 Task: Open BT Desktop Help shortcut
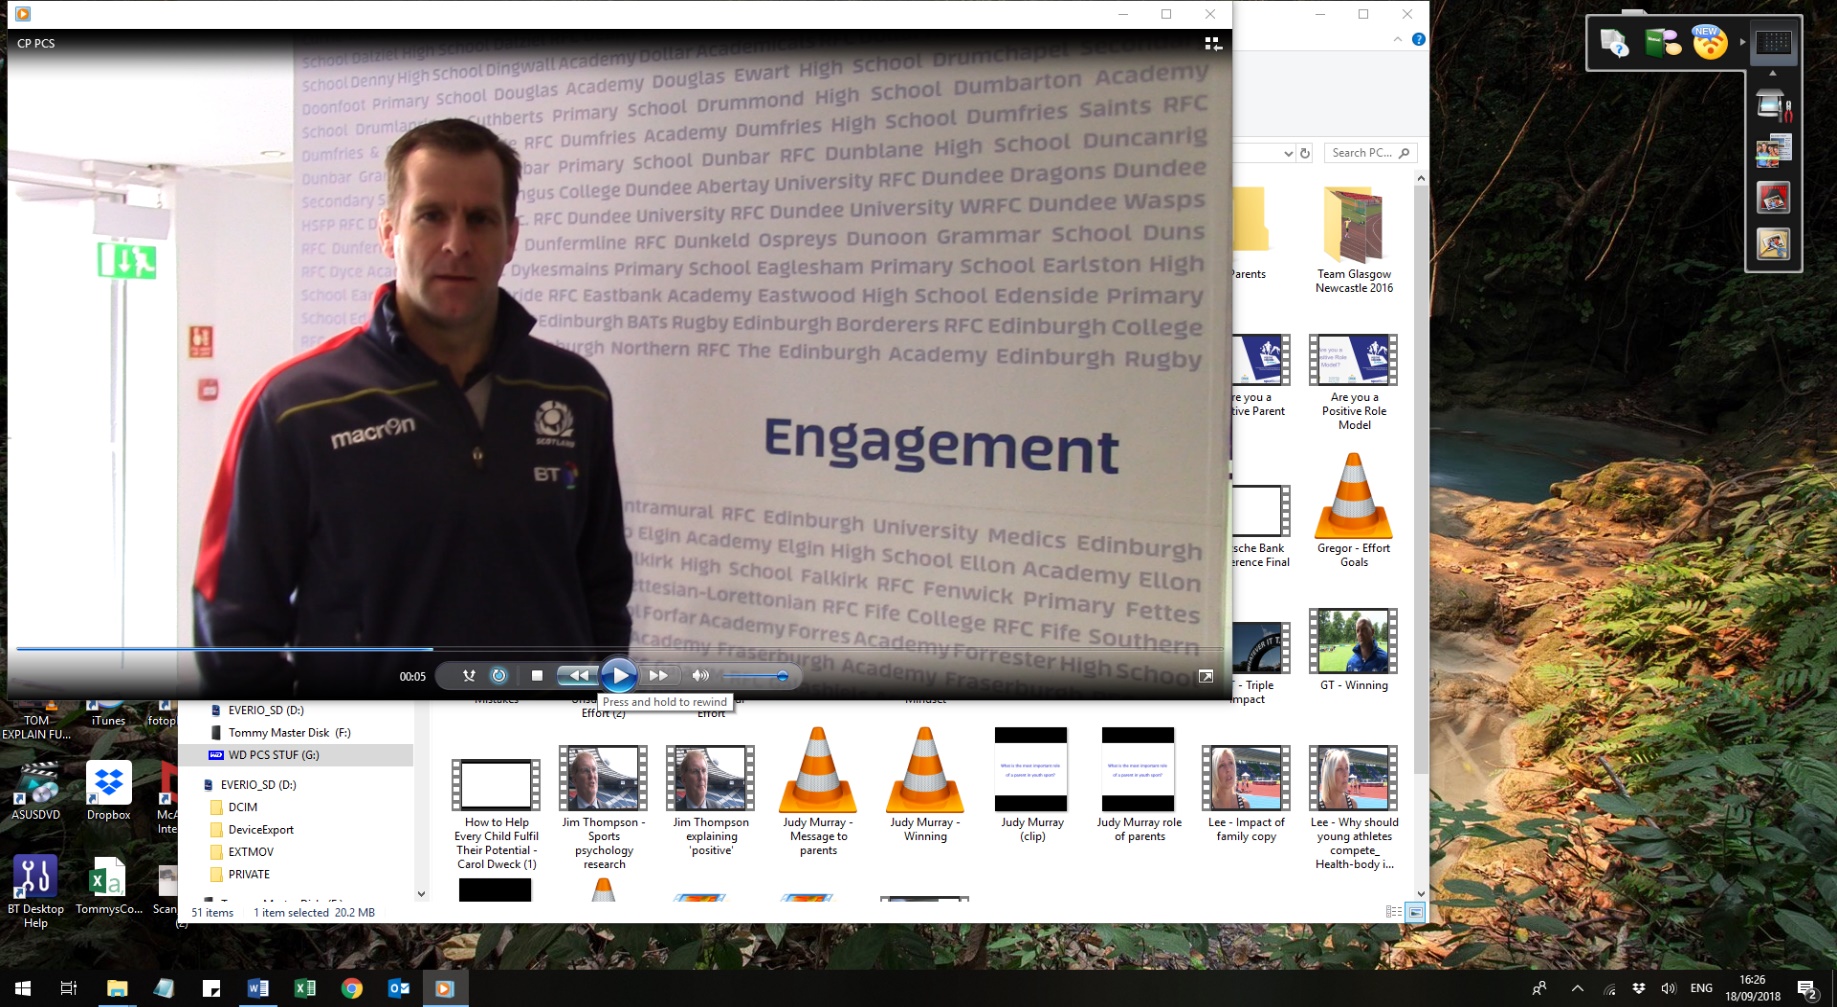(35, 892)
